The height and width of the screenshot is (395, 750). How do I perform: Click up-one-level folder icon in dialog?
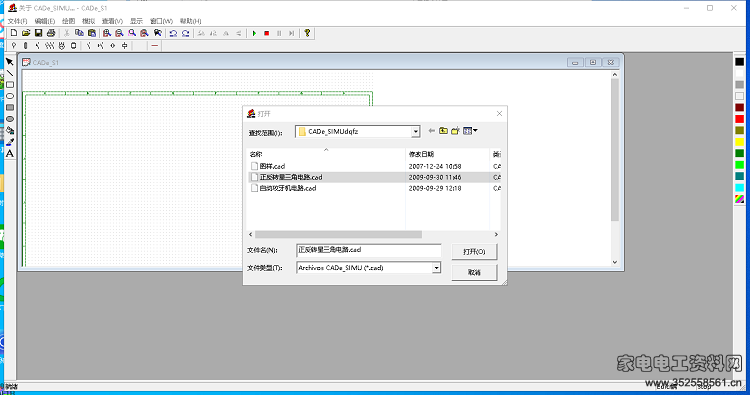click(x=443, y=131)
